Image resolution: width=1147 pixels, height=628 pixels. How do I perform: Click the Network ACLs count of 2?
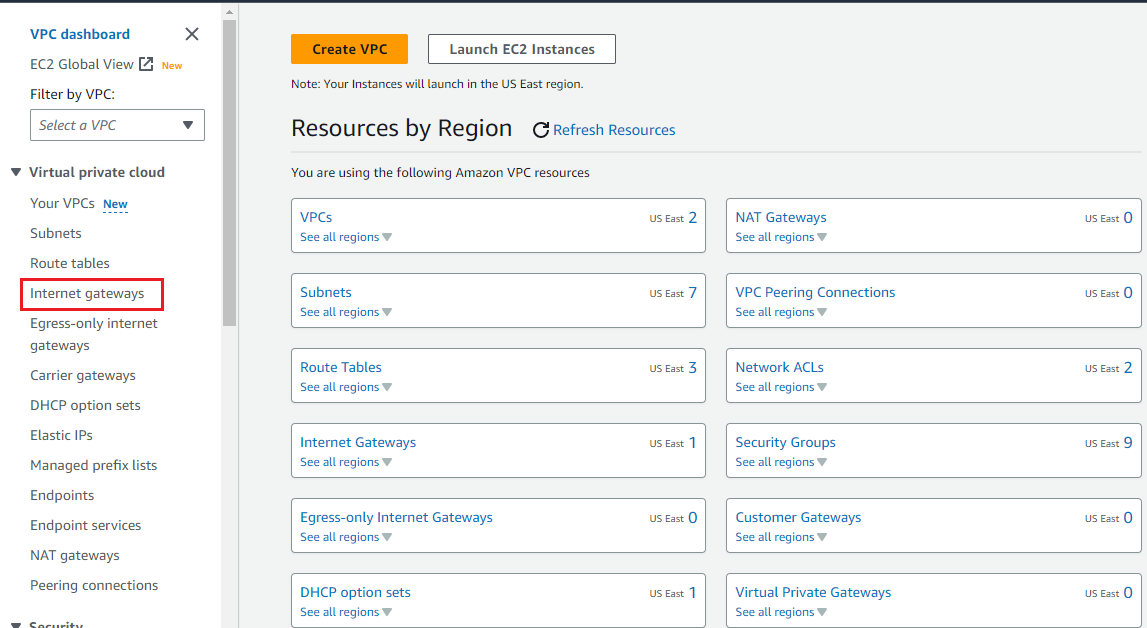1128,368
